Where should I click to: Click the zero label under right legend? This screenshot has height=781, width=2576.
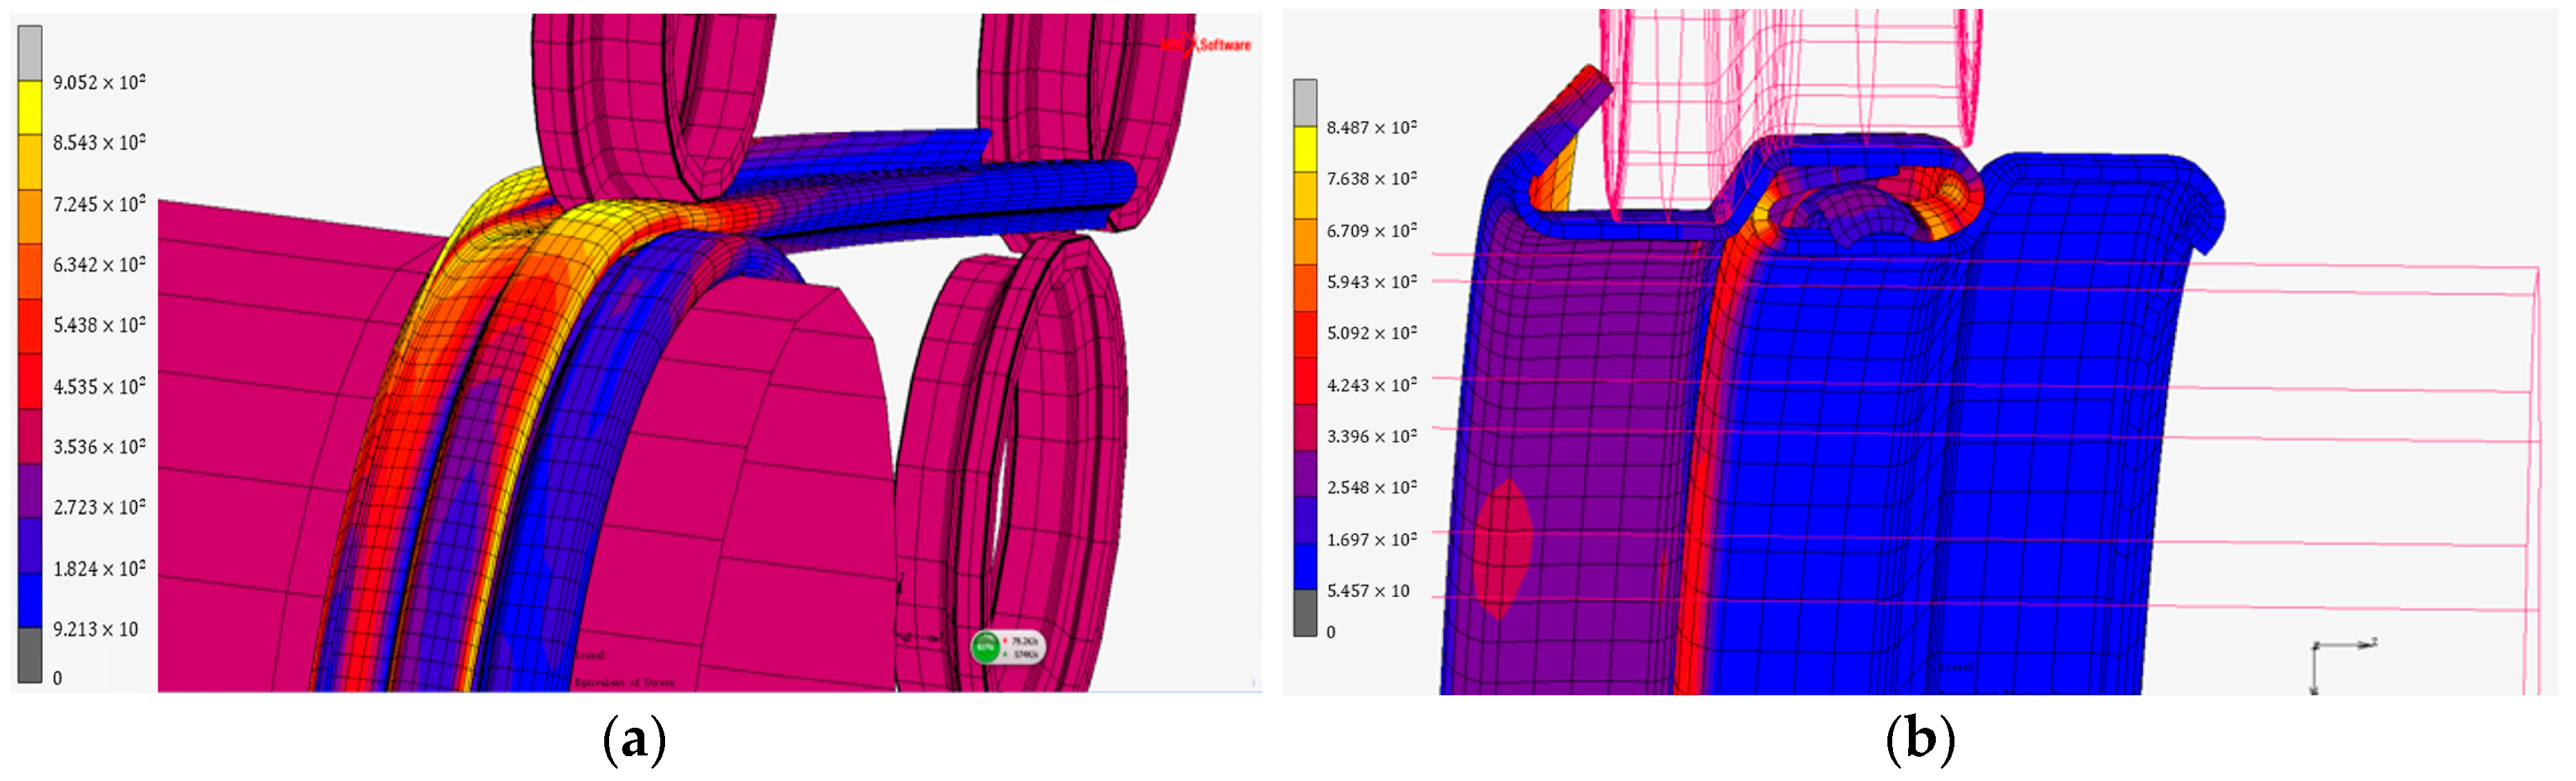pyautogui.click(x=1330, y=632)
